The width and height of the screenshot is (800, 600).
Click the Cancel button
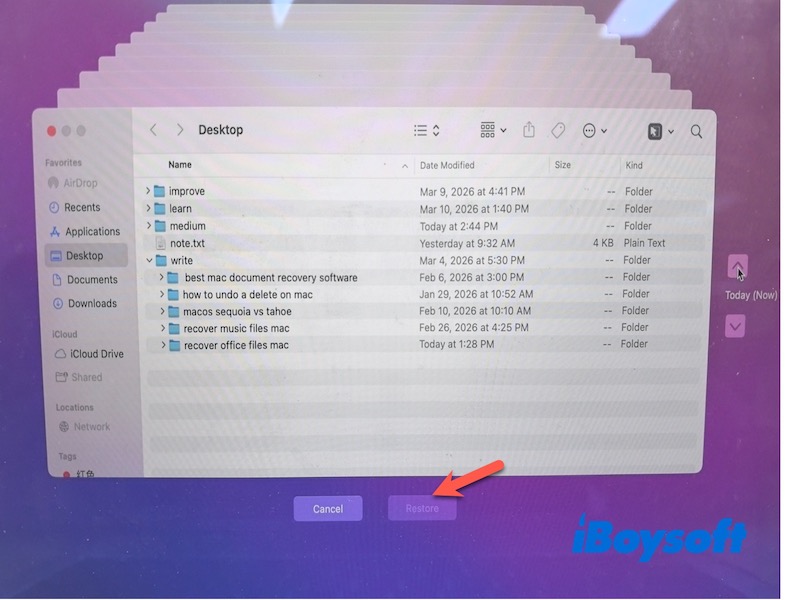point(328,508)
